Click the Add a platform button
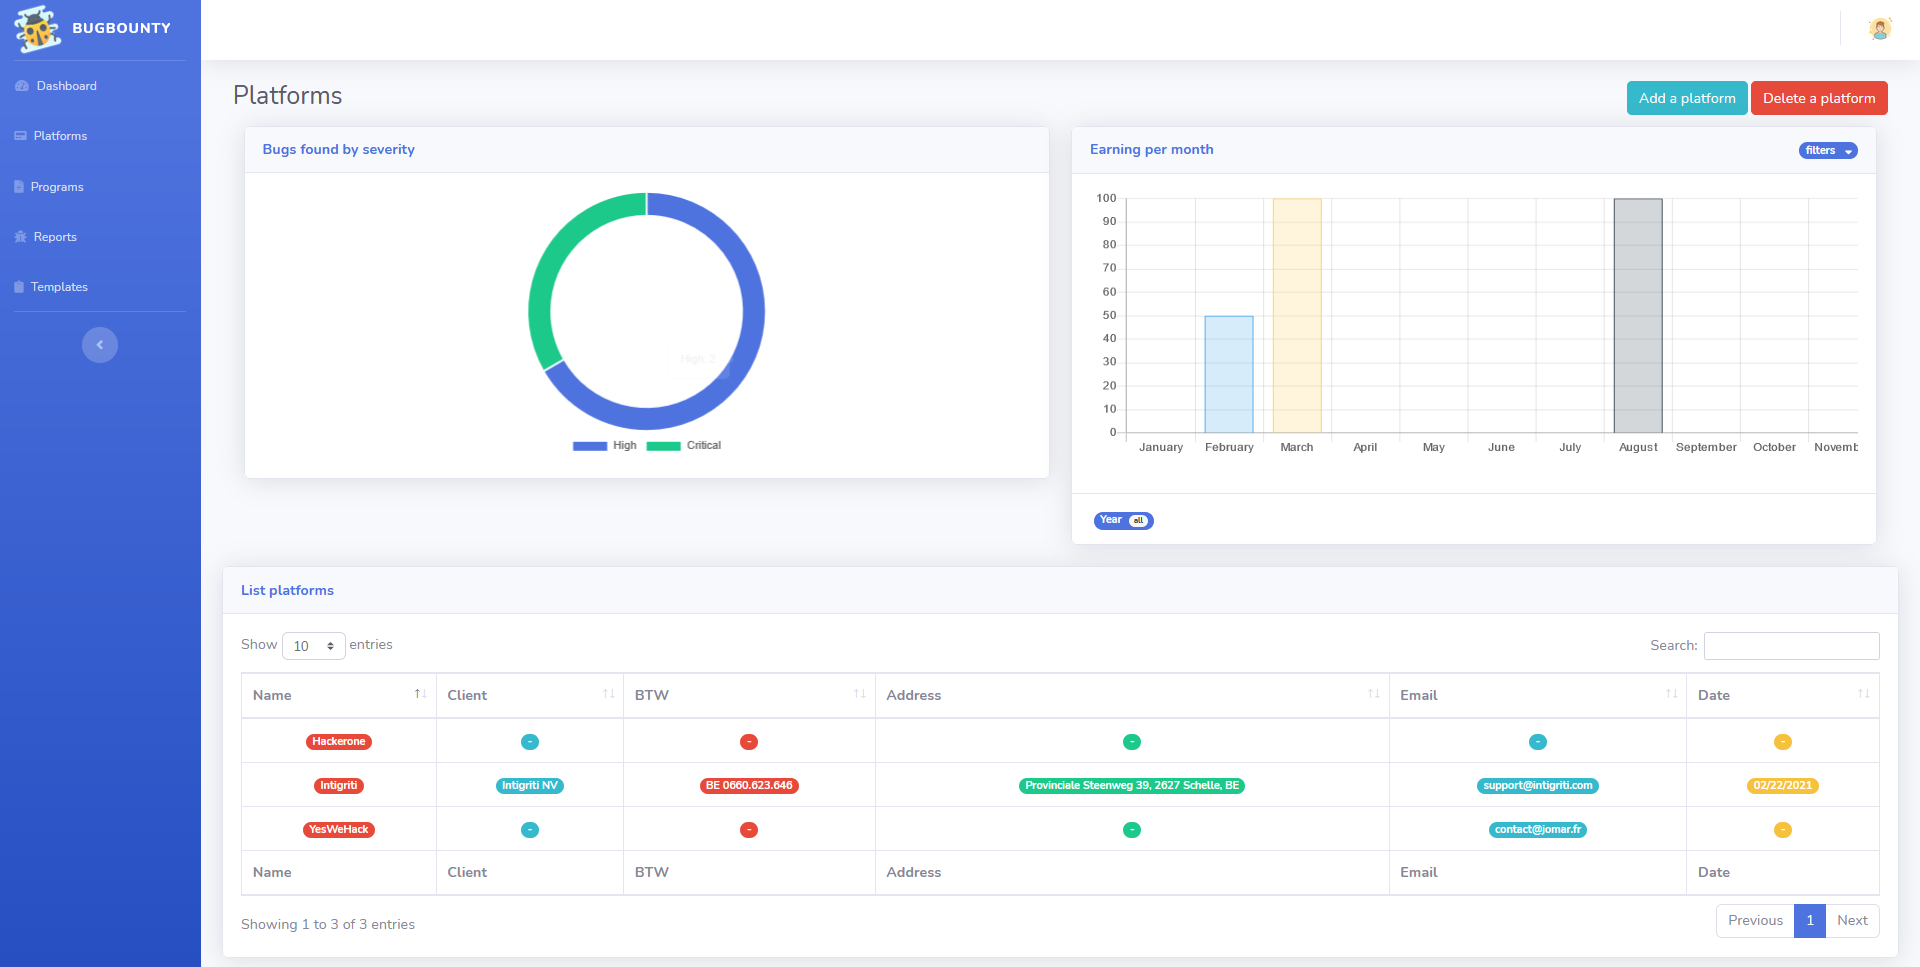This screenshot has height=967, width=1920. pyautogui.click(x=1687, y=98)
